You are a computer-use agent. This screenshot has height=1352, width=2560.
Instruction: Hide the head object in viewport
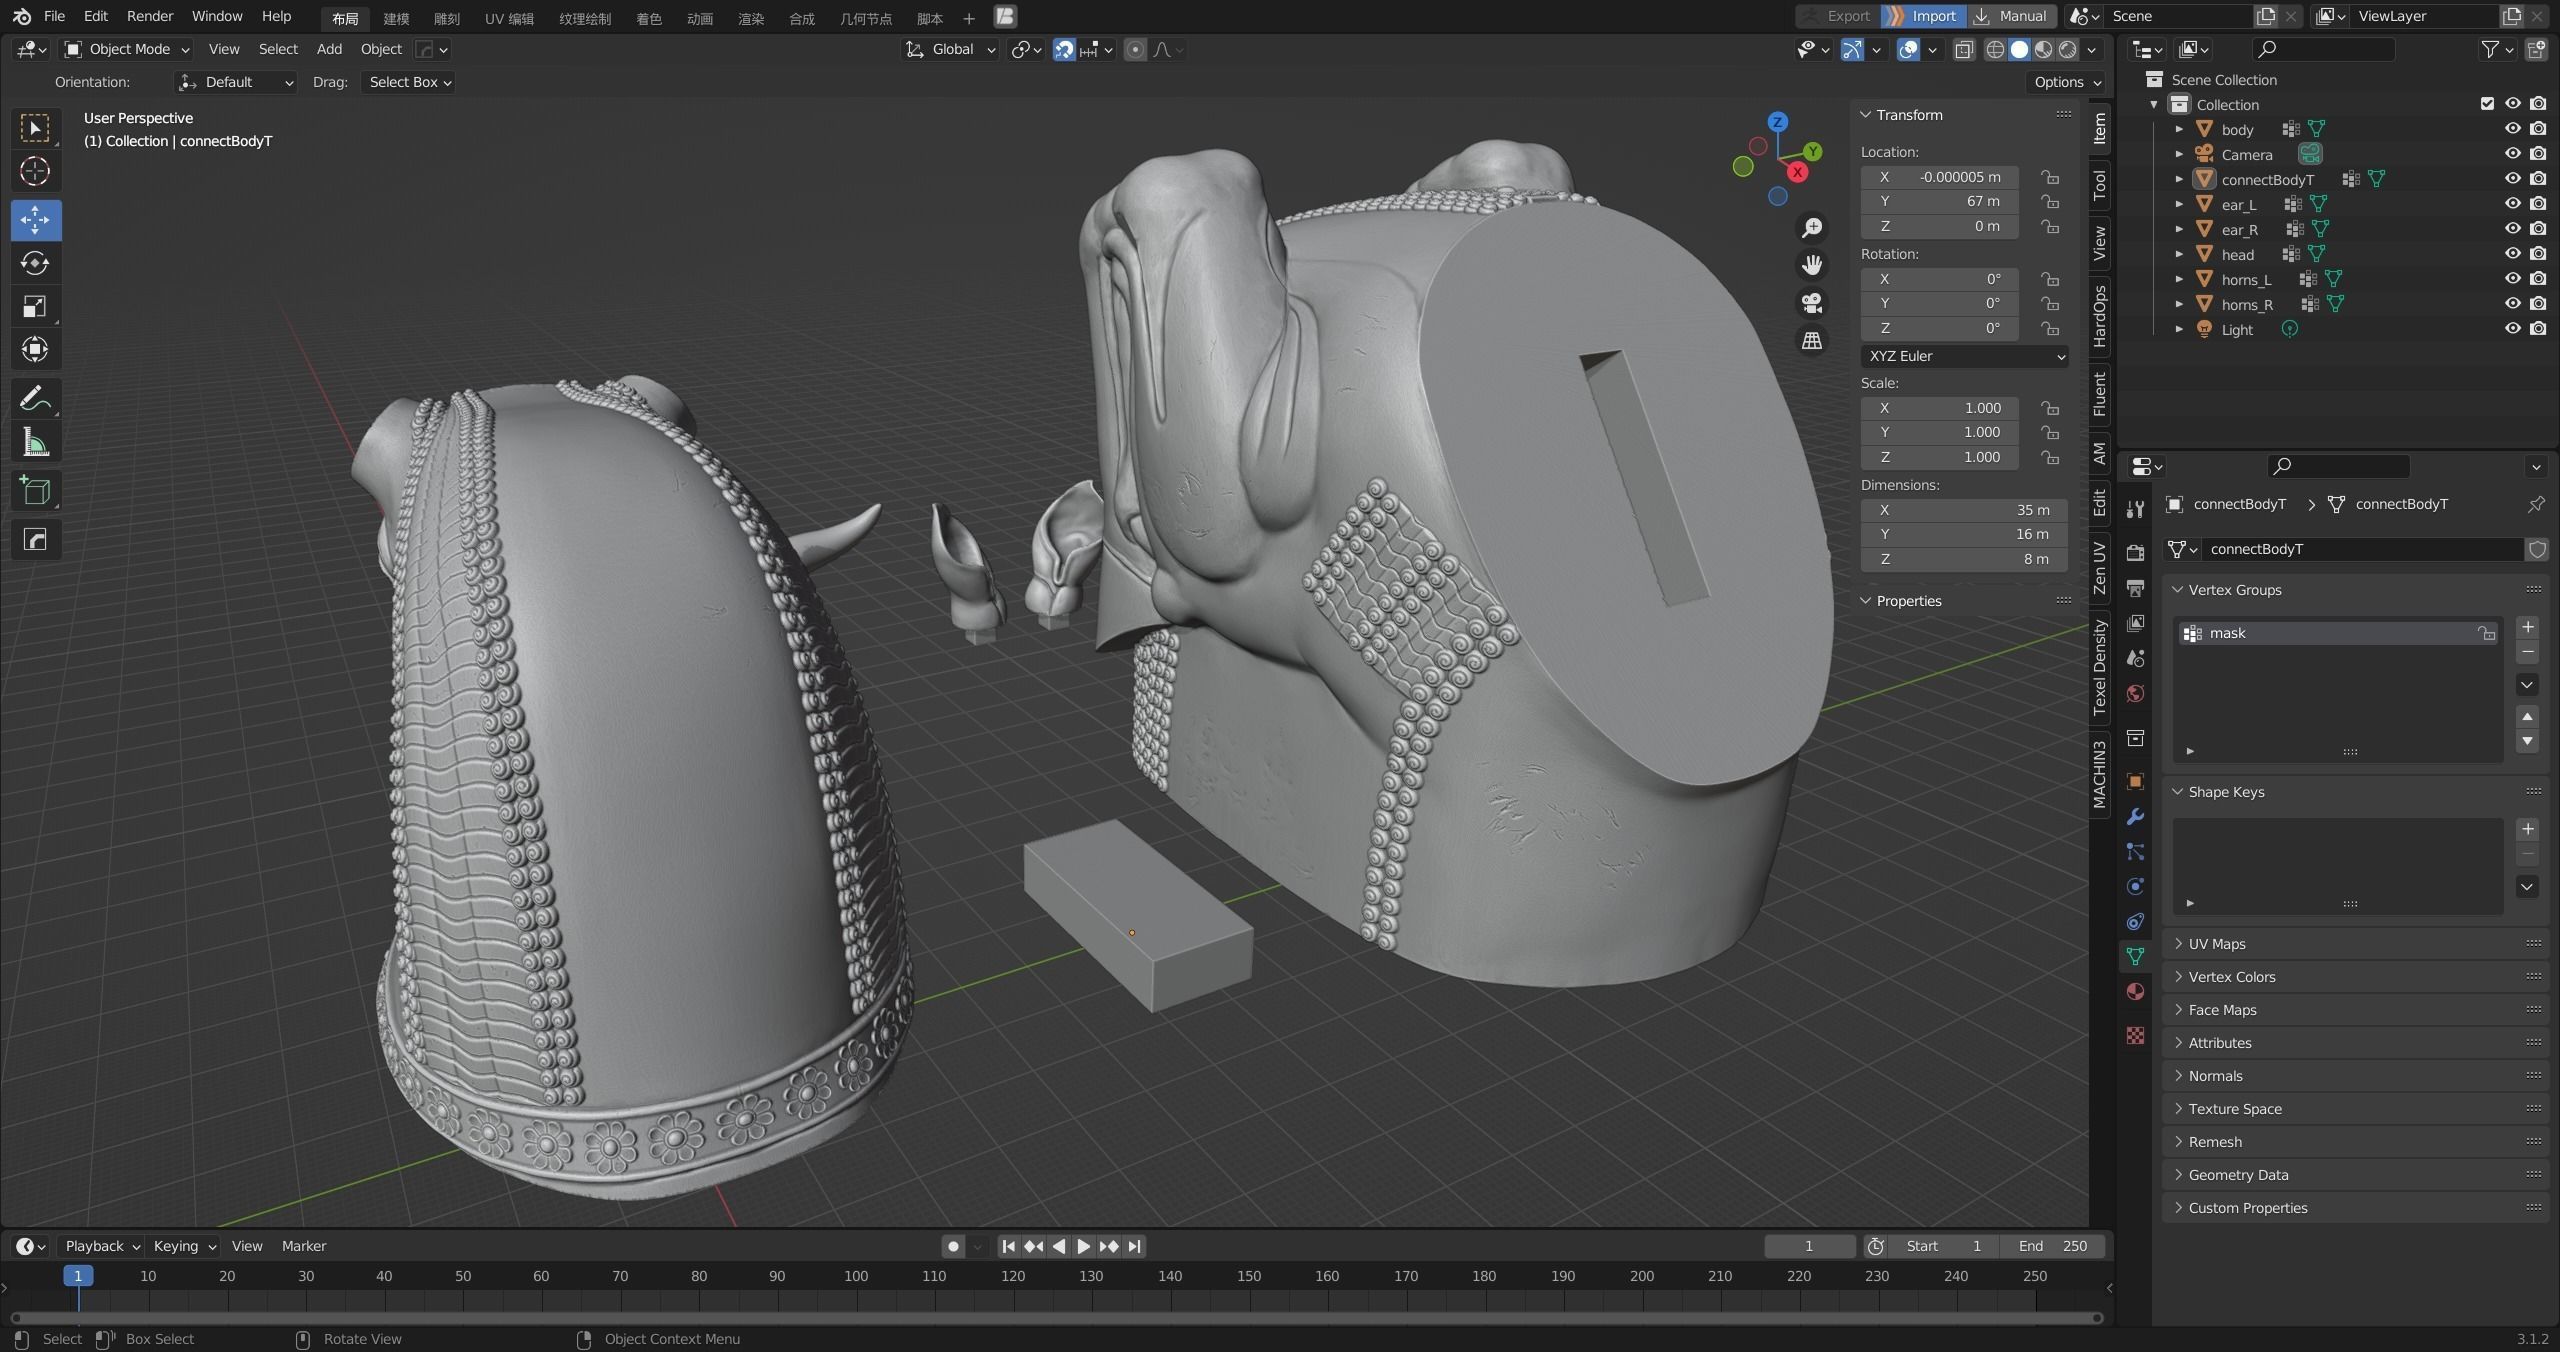tap(2512, 254)
